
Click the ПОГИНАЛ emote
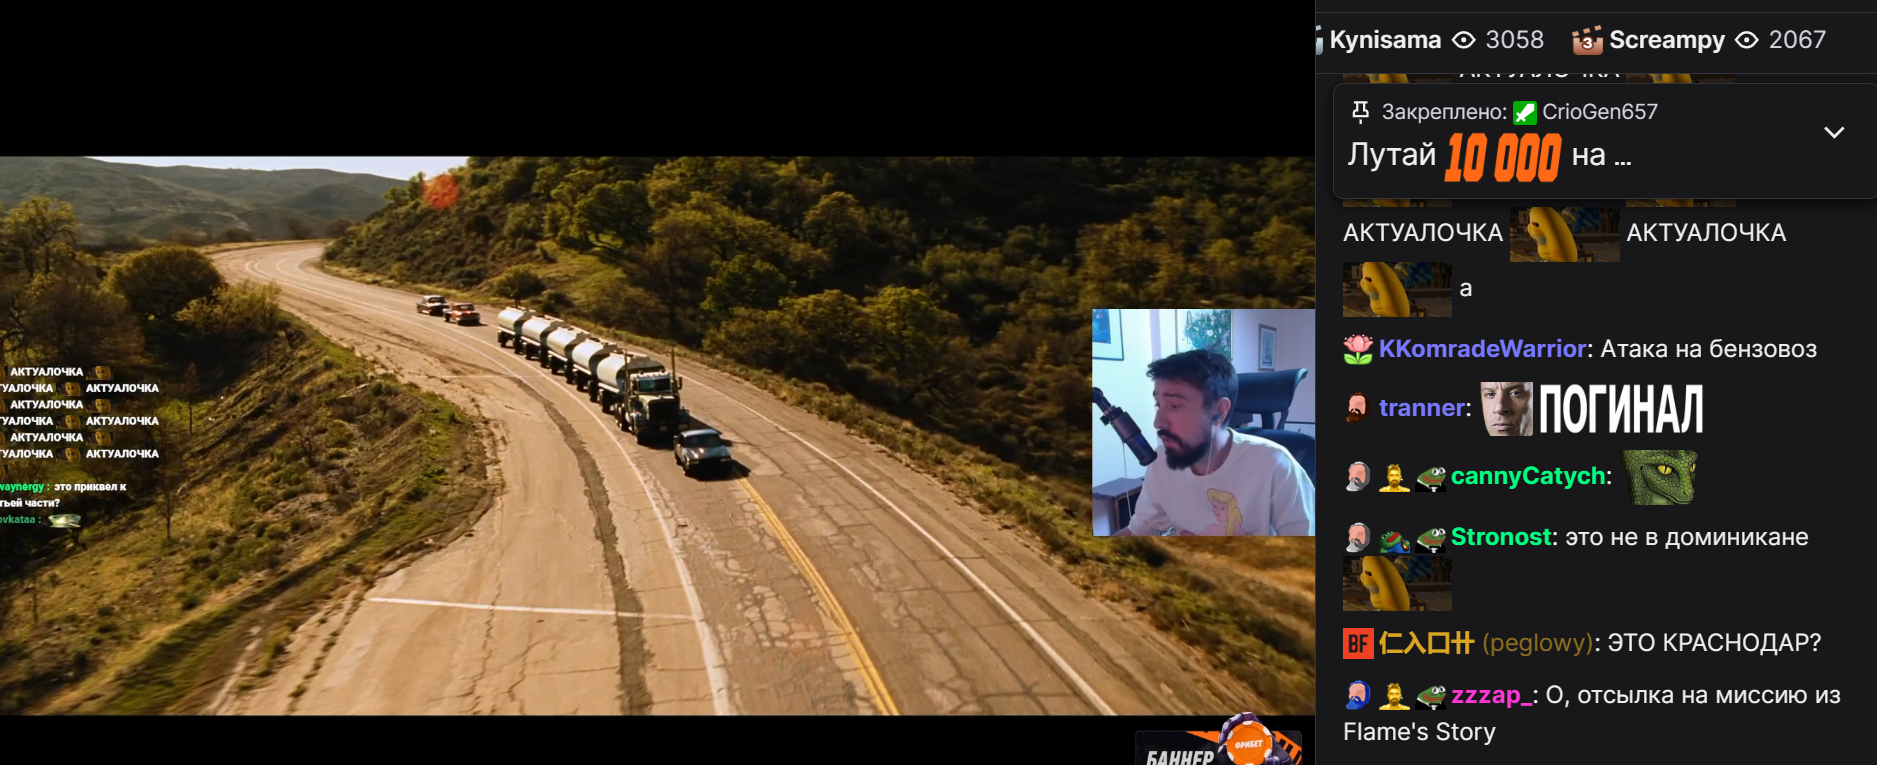[x=1621, y=410]
